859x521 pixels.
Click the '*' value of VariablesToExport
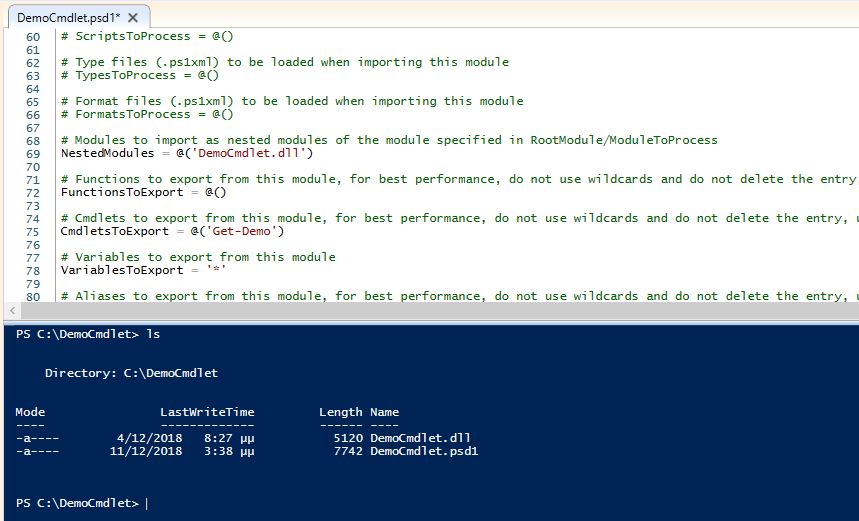(x=216, y=270)
